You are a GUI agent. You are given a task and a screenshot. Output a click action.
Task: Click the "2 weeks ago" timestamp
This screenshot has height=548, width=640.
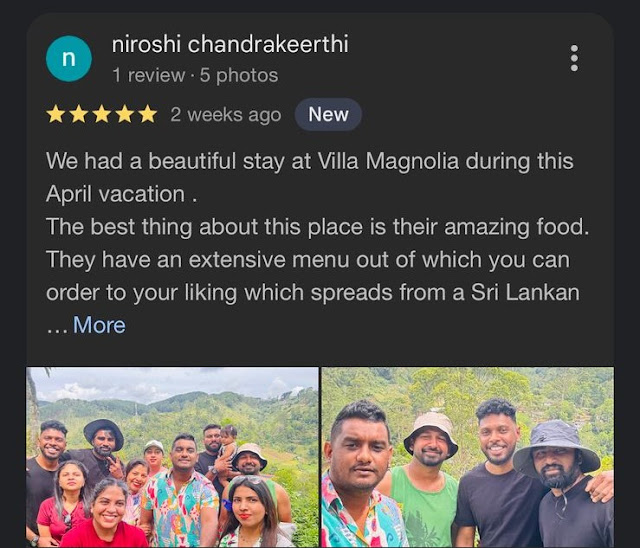(x=226, y=115)
